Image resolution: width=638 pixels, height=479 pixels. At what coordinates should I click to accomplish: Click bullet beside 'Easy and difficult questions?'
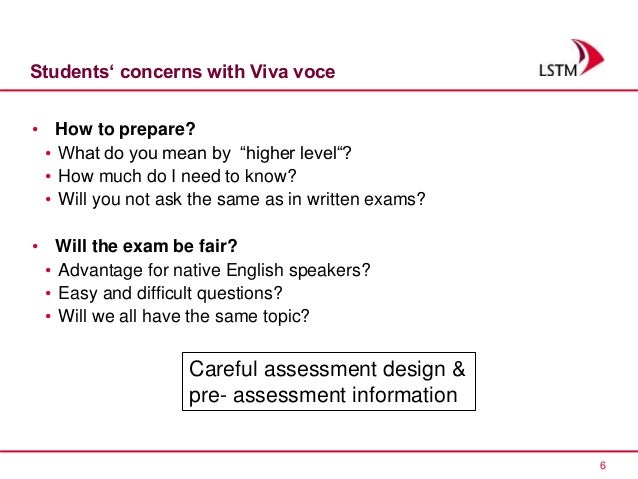(x=49, y=294)
